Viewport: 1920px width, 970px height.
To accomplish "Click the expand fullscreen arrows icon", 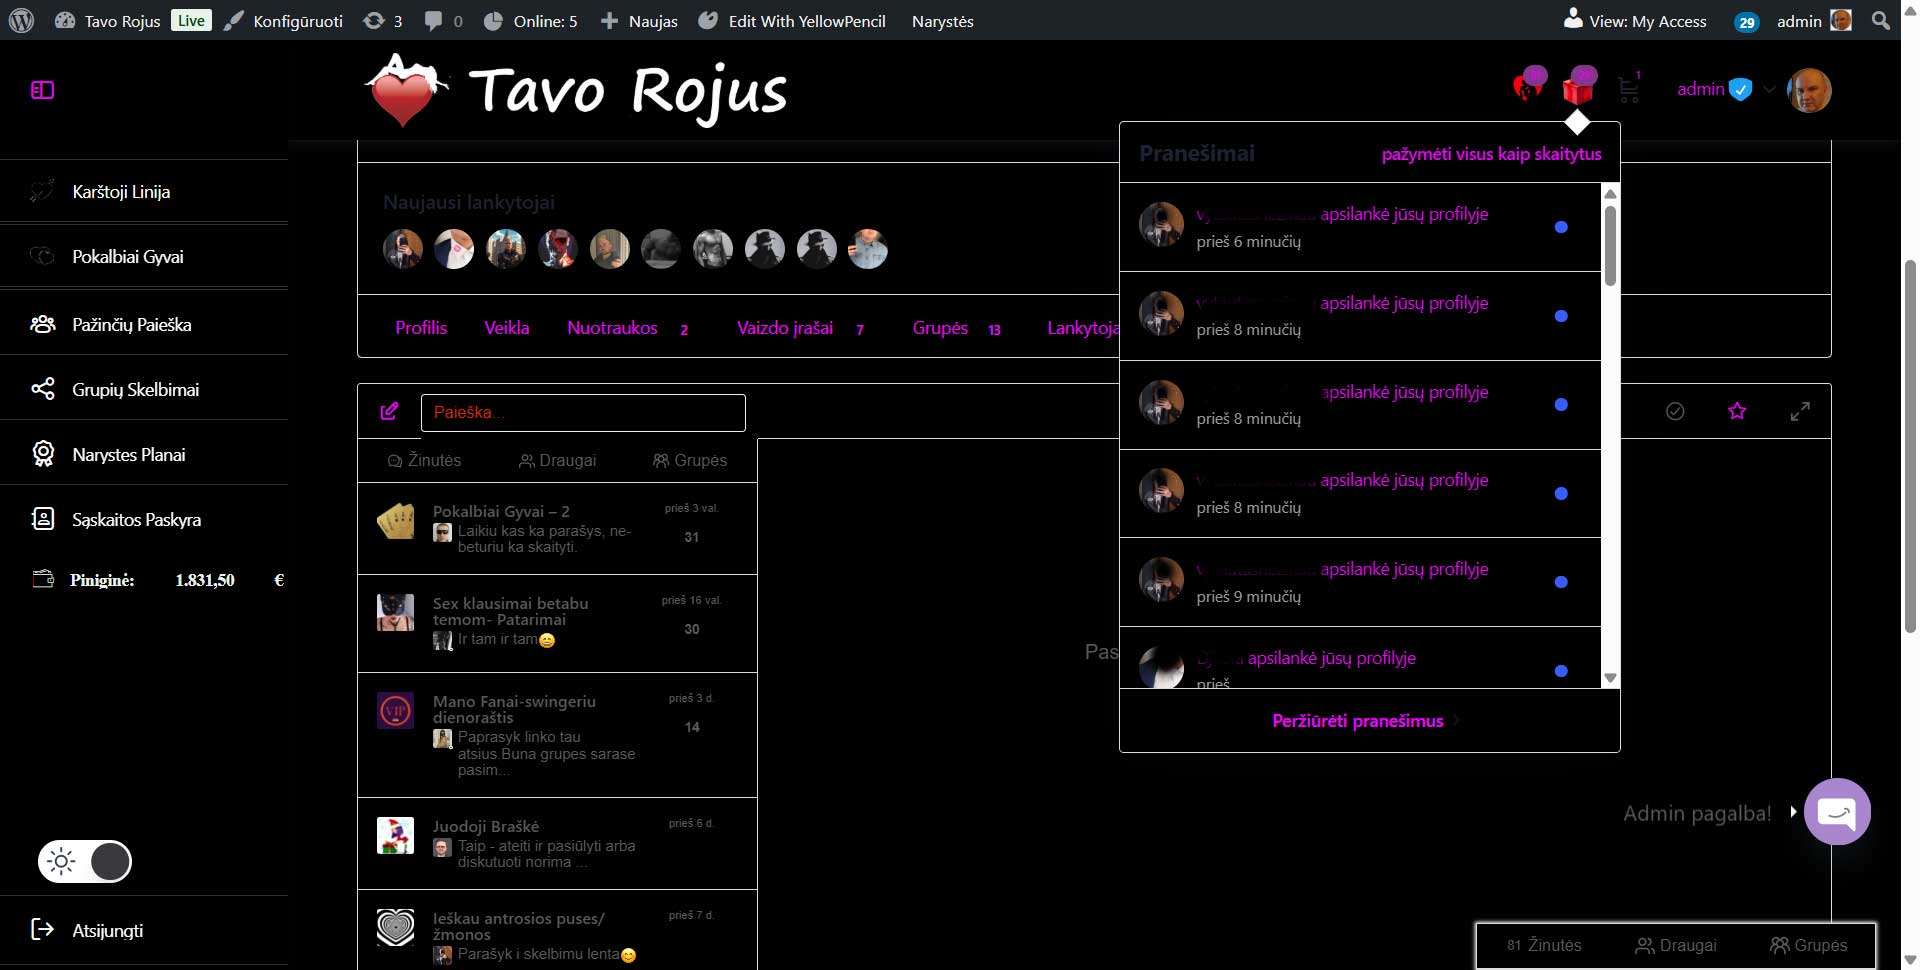I will pos(1800,411).
